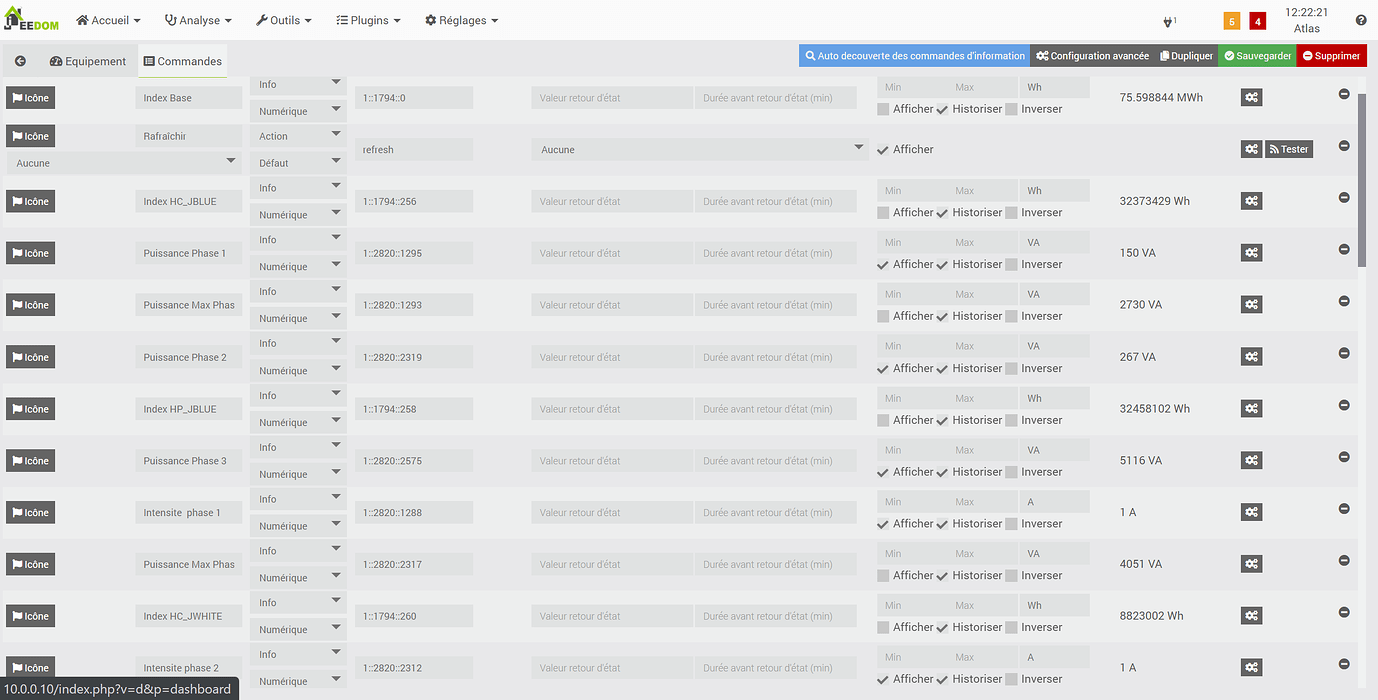Toggle Afficher checkbox for Index Base
The height and width of the screenshot is (700, 1378).
pyautogui.click(x=883, y=109)
